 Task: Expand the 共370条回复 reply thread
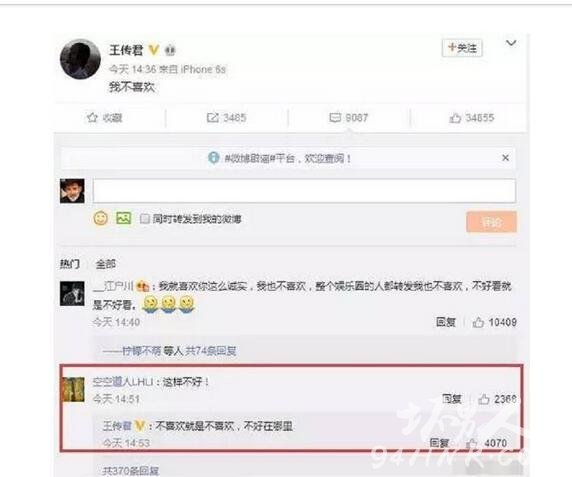(x=131, y=471)
